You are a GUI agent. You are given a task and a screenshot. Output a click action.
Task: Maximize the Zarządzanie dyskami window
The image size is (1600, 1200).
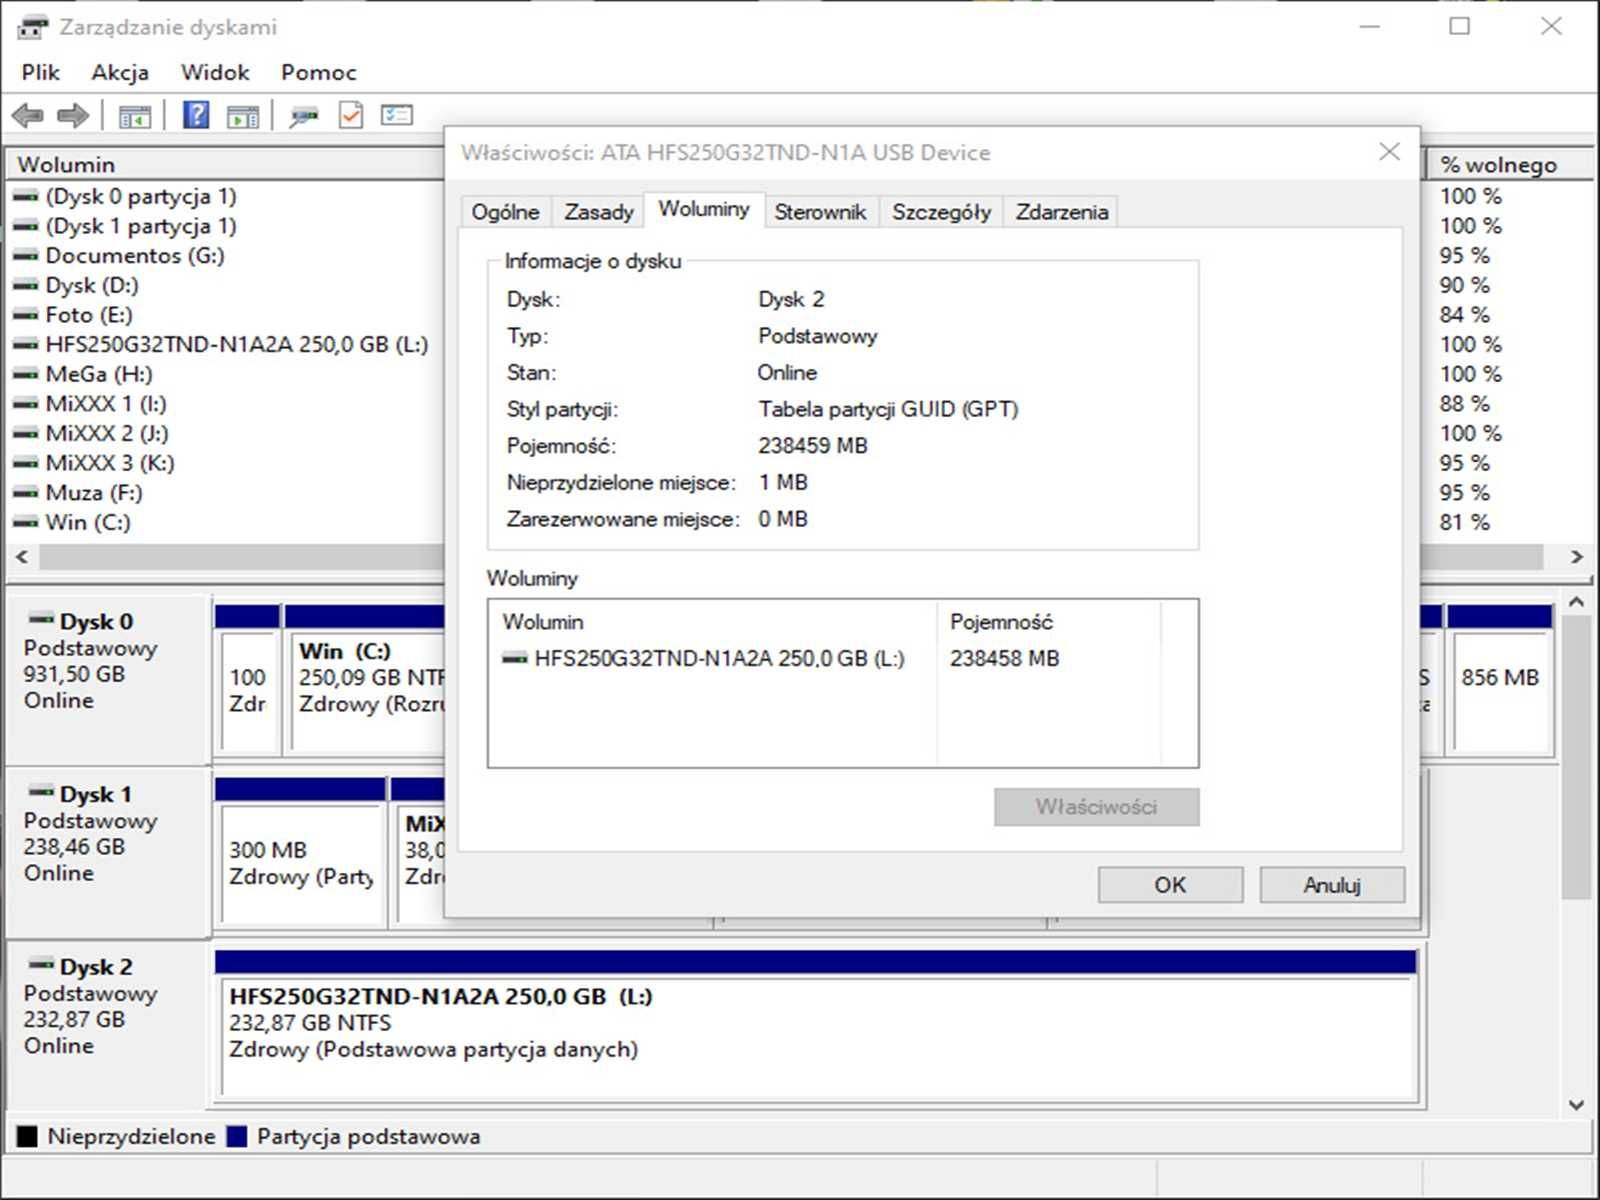(1460, 26)
